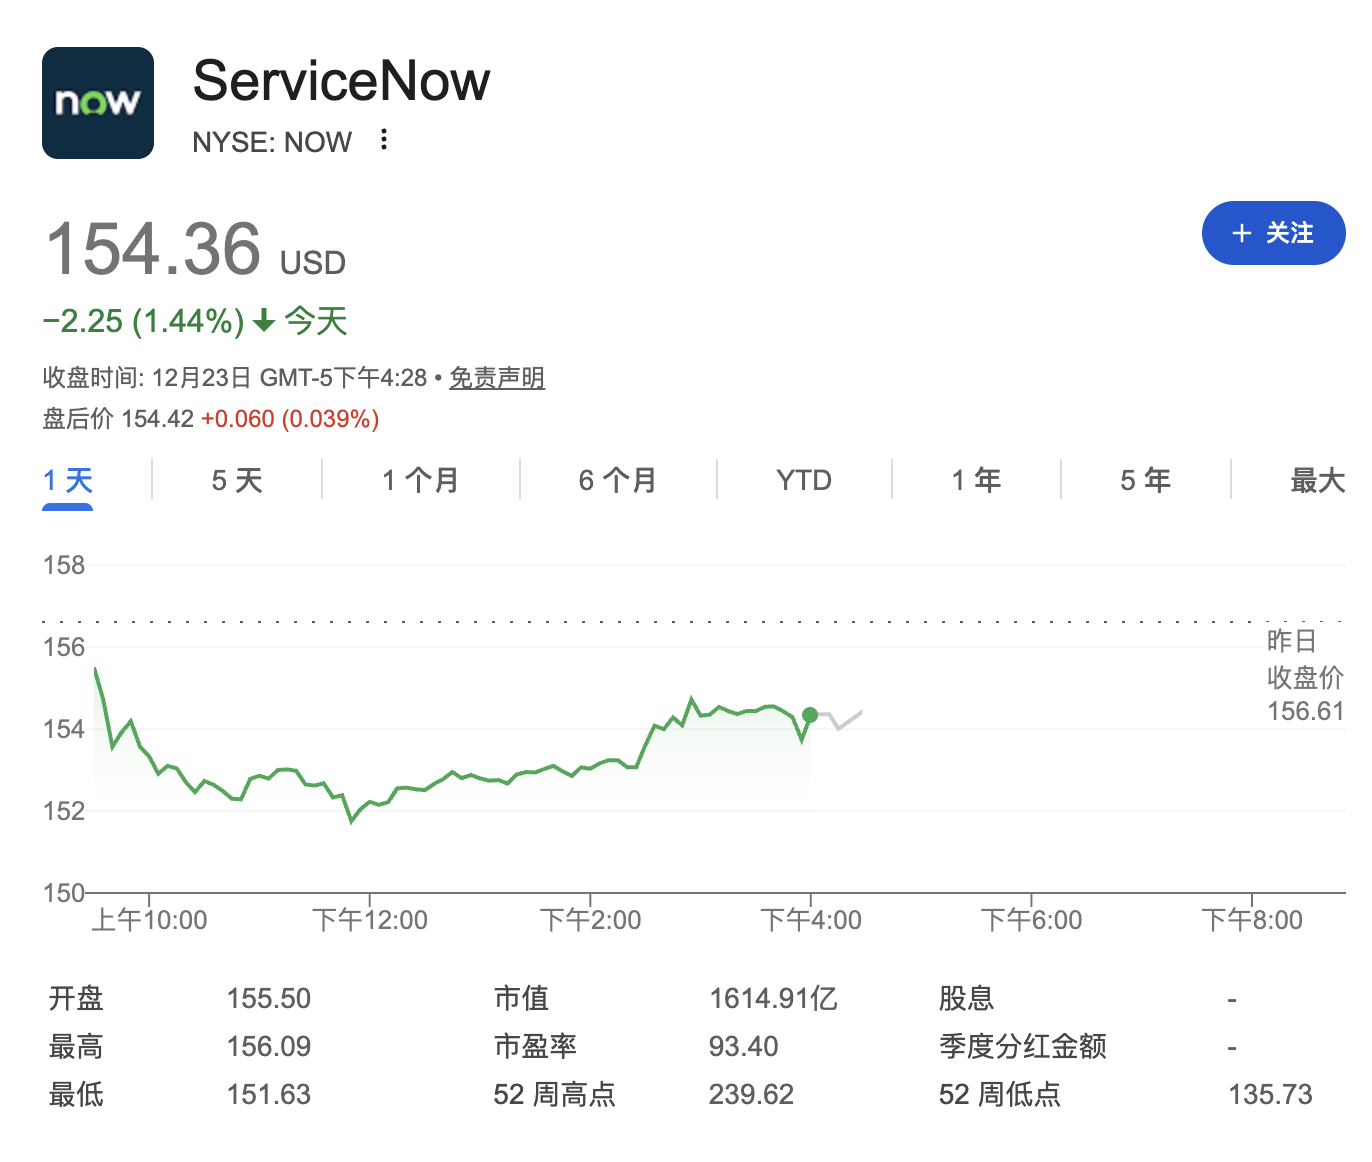
Task: Click the down arrow price change icon
Action: tap(264, 321)
